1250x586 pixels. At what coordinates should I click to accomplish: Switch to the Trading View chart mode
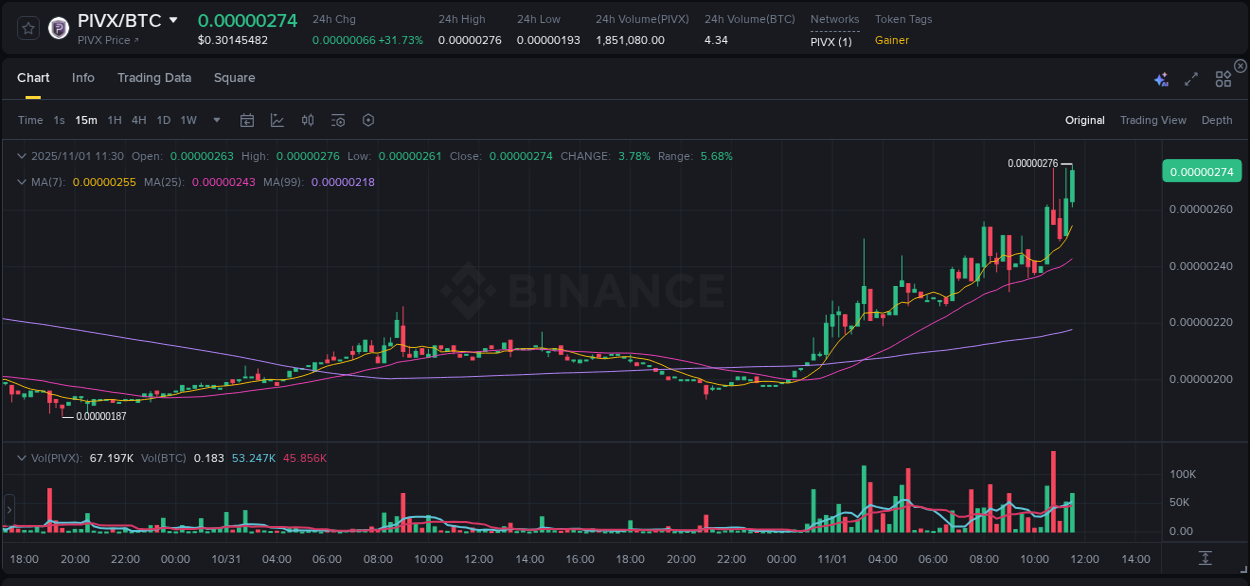click(x=1152, y=120)
